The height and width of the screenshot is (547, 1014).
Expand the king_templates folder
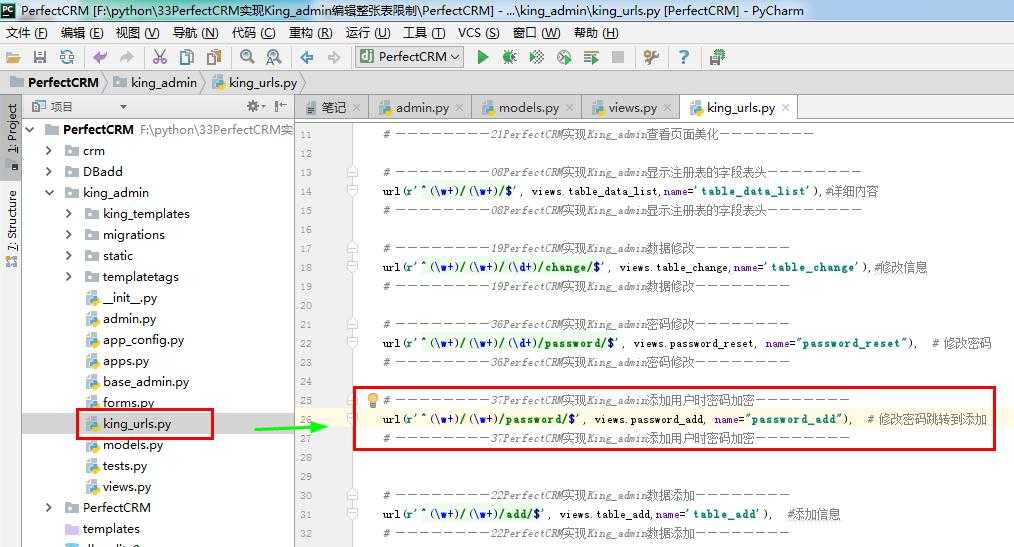(x=69, y=213)
